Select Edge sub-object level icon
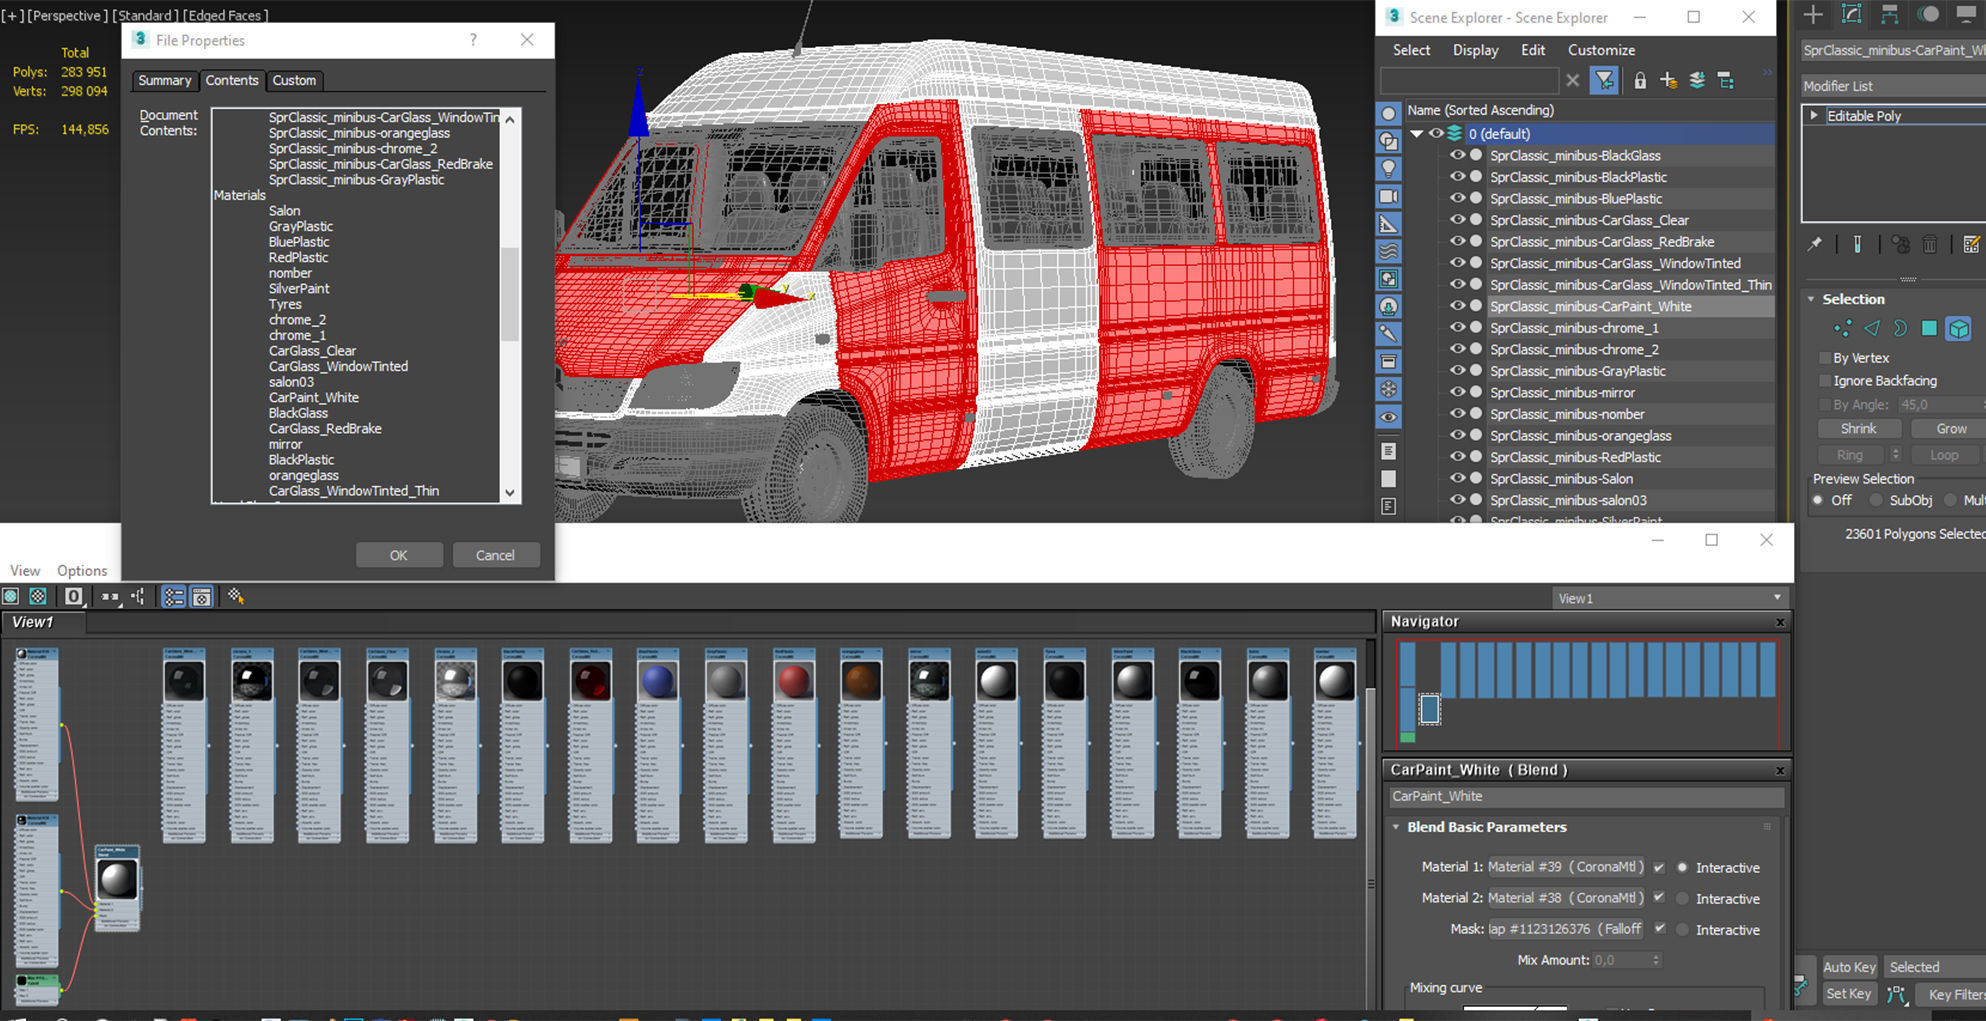Image resolution: width=1986 pixels, height=1021 pixels. [x=1872, y=328]
